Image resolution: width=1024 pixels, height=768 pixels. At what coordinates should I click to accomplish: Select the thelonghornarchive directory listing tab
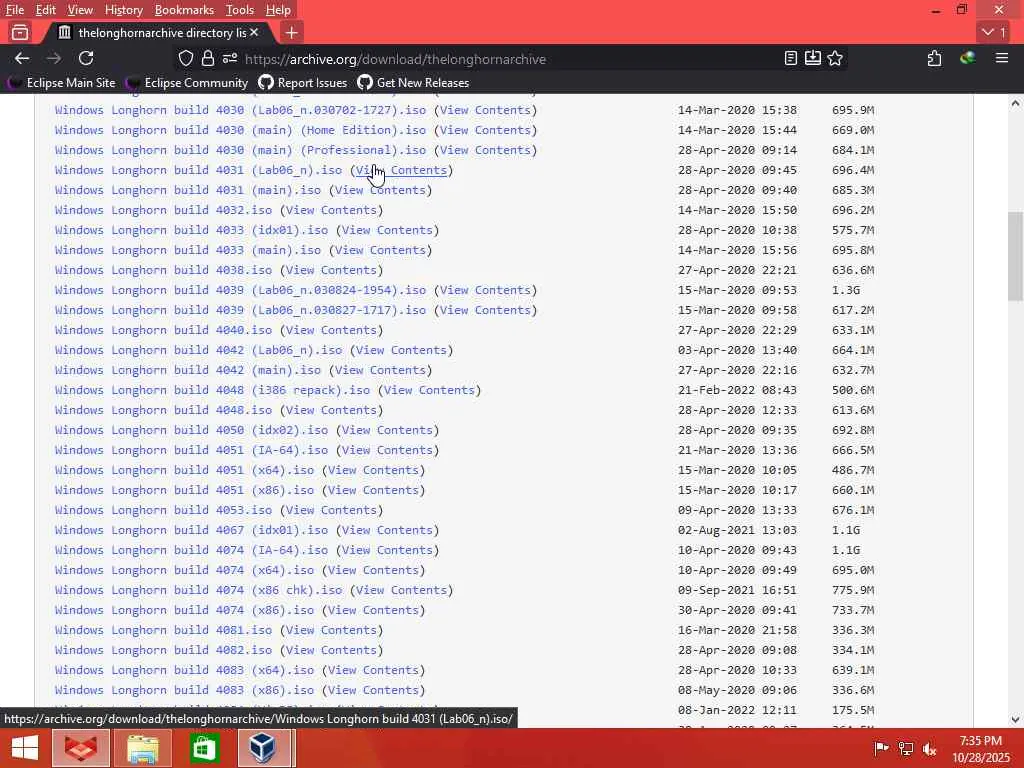(x=157, y=33)
